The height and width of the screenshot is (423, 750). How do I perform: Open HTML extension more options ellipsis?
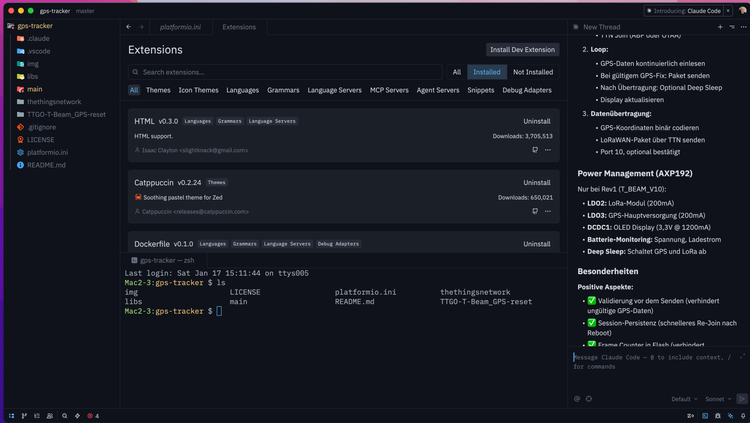pyautogui.click(x=548, y=150)
